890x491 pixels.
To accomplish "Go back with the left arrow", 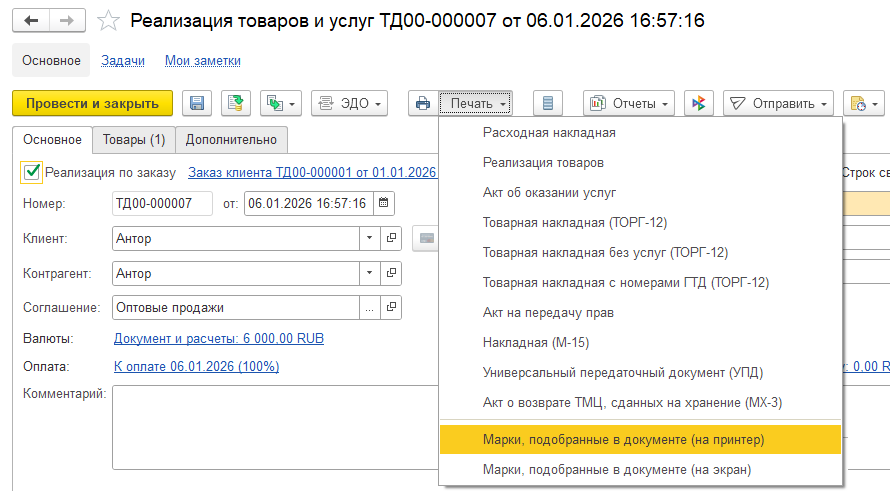I will coord(31,21).
